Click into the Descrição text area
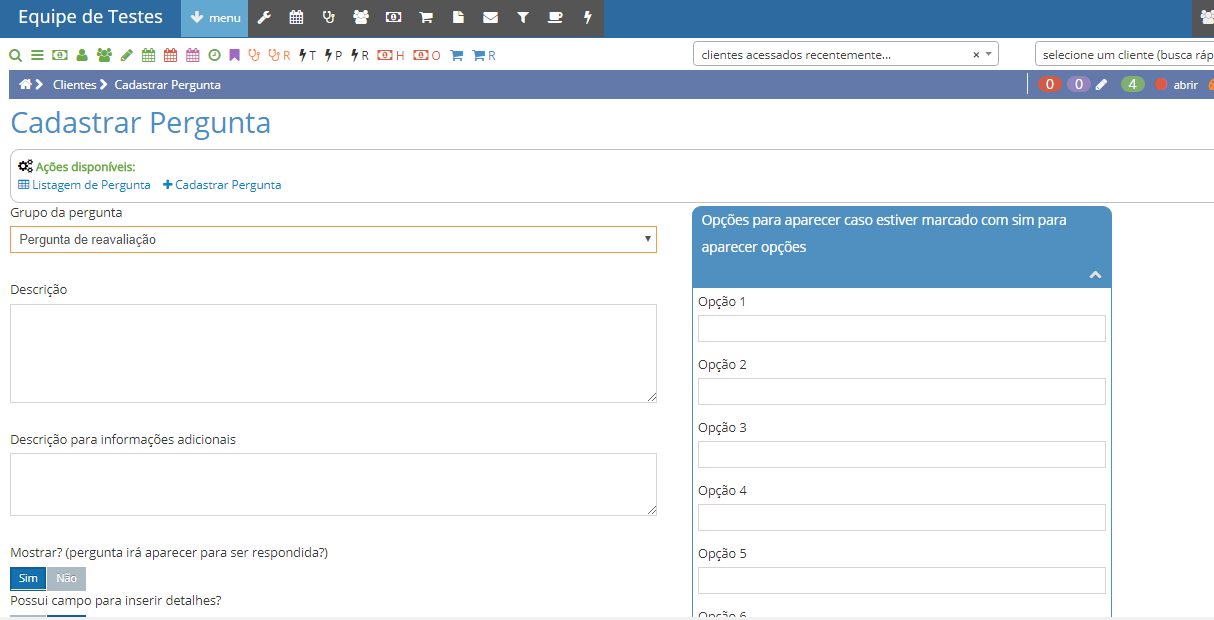The height and width of the screenshot is (620, 1214). click(333, 353)
